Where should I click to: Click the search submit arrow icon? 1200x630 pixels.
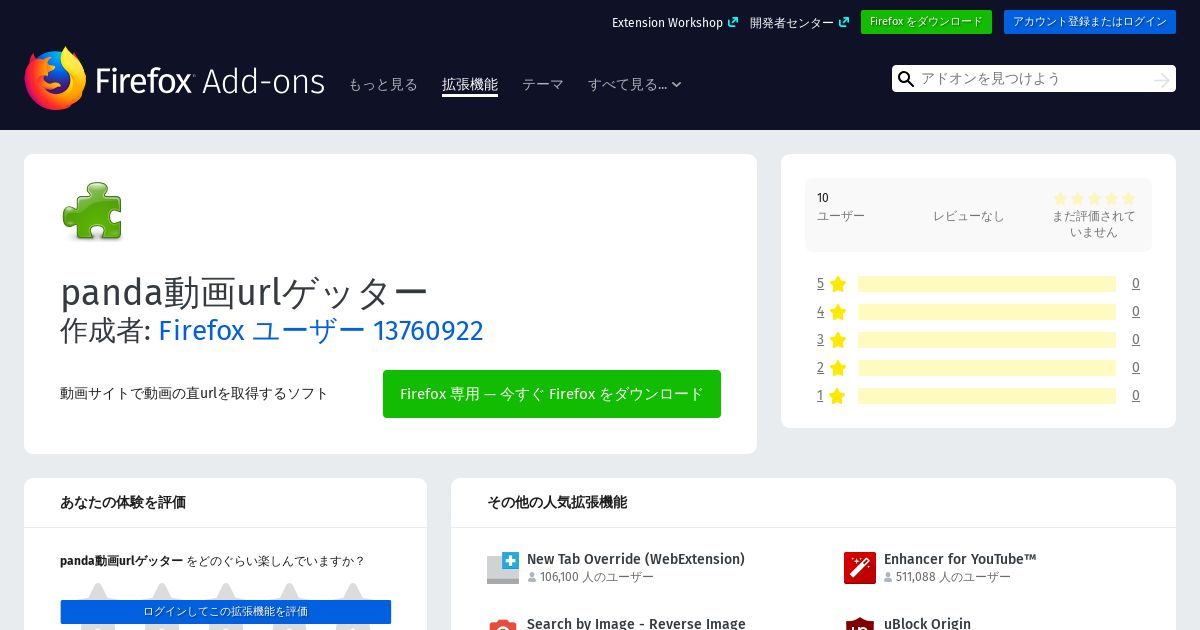[x=1161, y=79]
